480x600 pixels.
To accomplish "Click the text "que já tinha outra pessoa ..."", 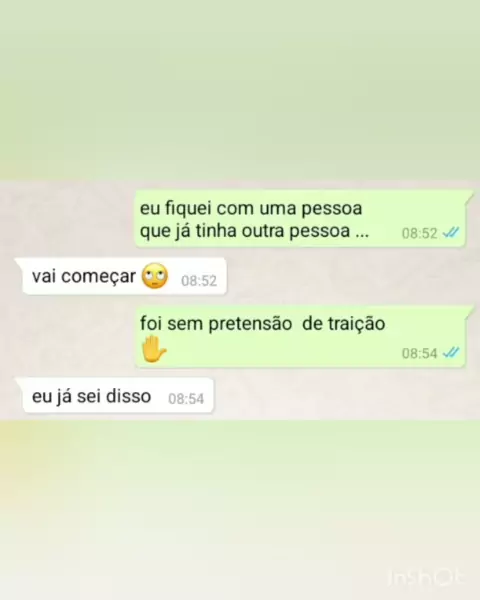I will coord(254,231).
